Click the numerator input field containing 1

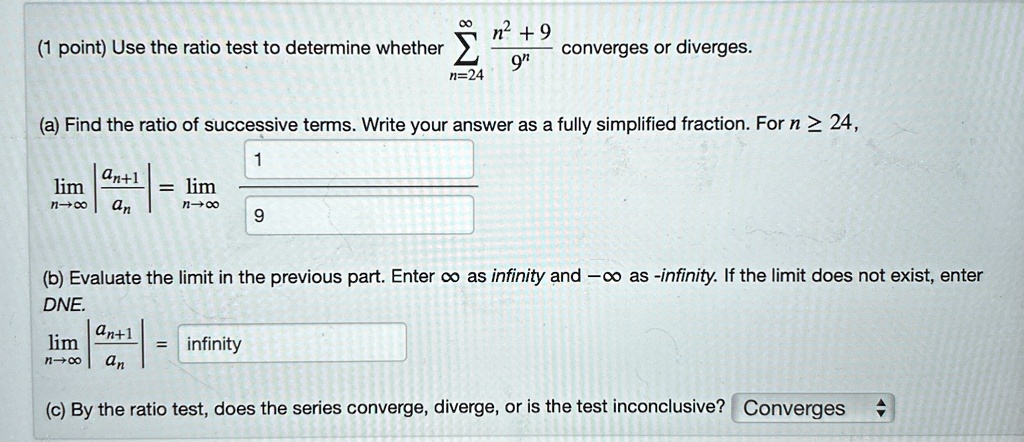pos(359,159)
